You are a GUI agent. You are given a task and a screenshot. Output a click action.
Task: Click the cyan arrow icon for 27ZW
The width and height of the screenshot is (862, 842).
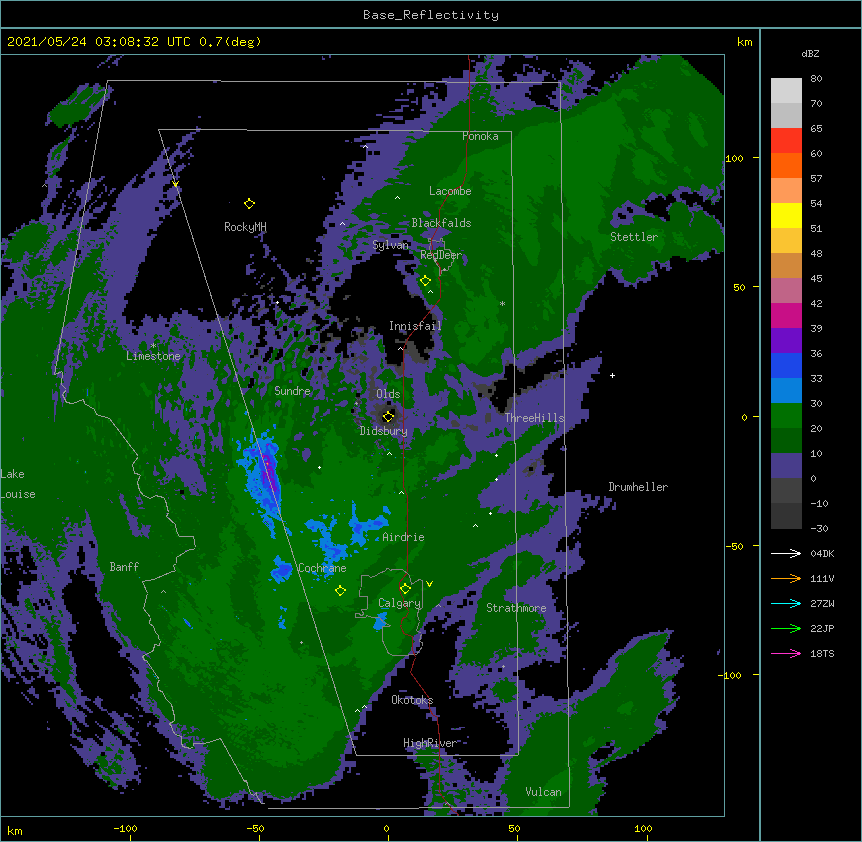786,603
